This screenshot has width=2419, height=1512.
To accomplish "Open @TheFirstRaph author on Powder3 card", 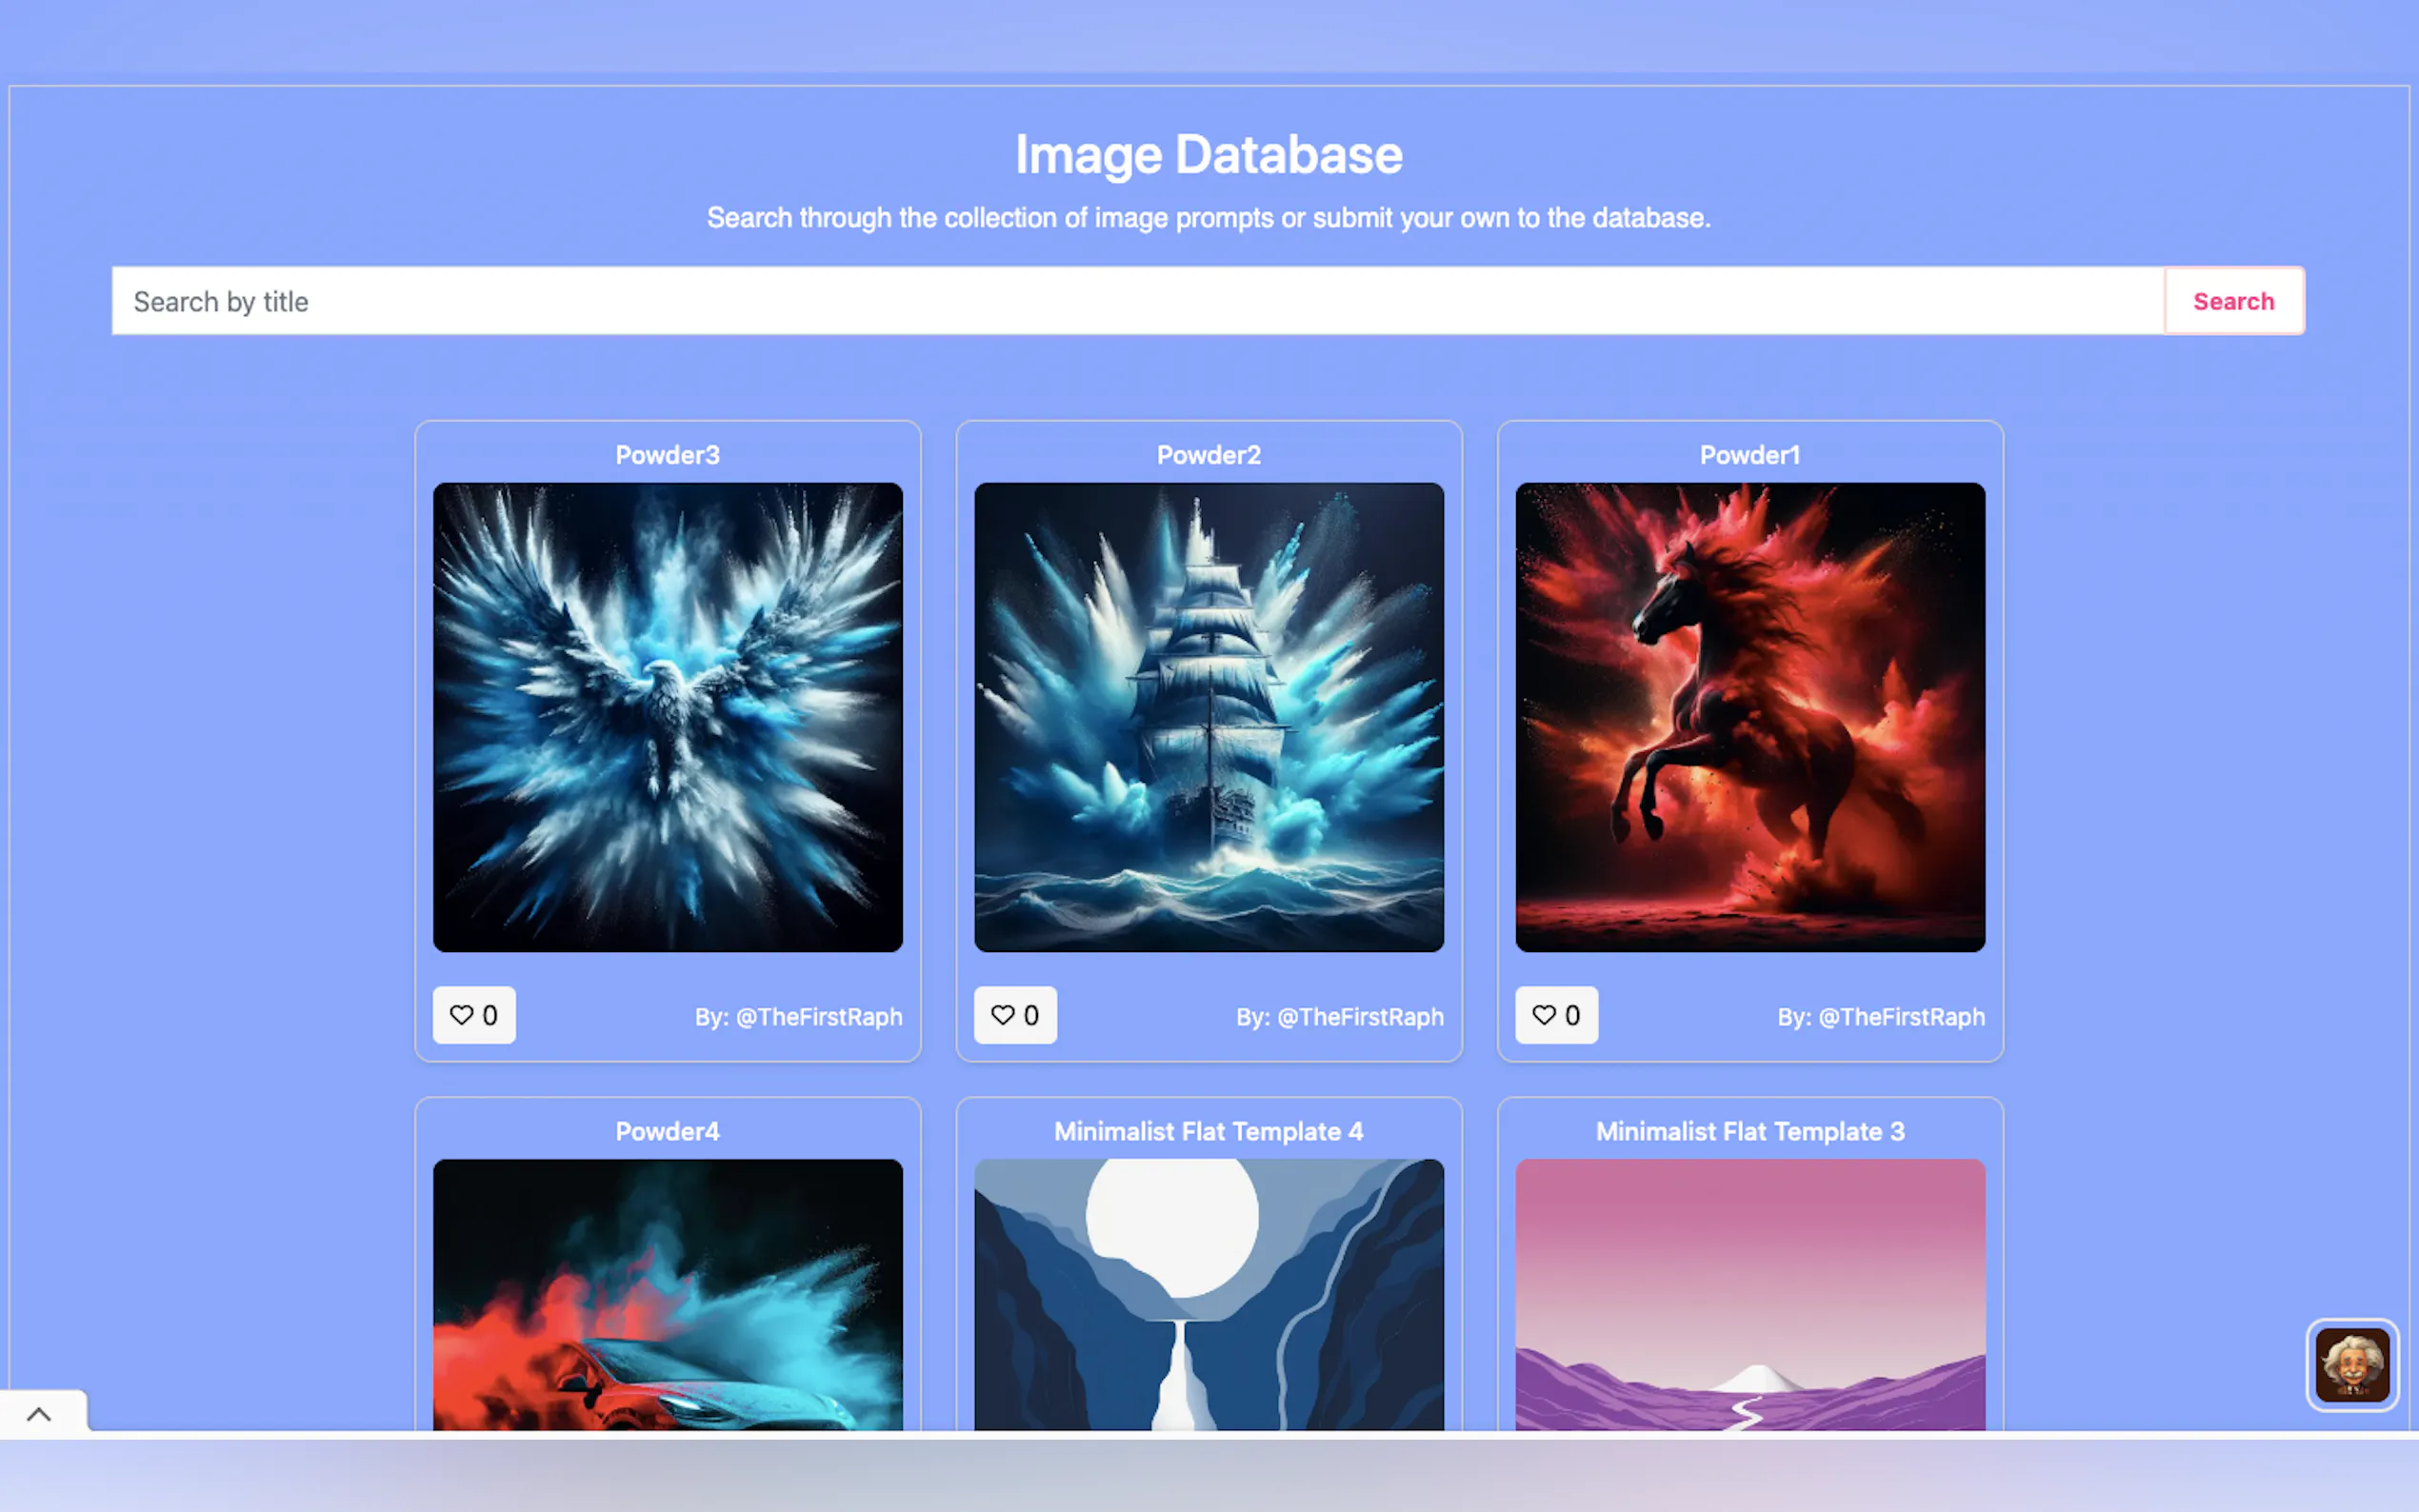I will (819, 1017).
